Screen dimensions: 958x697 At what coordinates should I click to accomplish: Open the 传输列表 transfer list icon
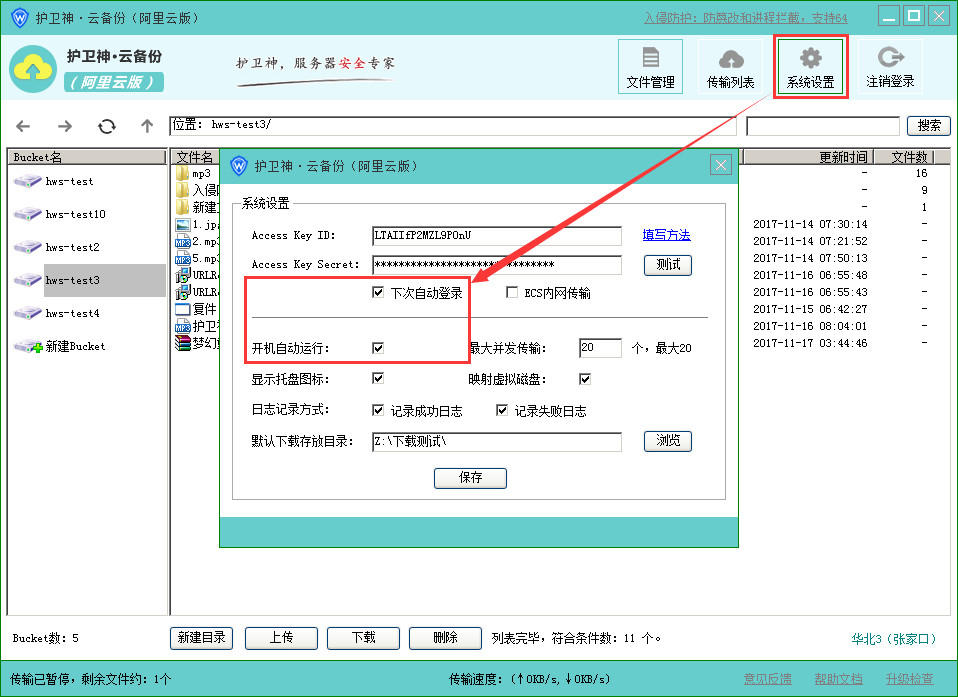(x=730, y=67)
